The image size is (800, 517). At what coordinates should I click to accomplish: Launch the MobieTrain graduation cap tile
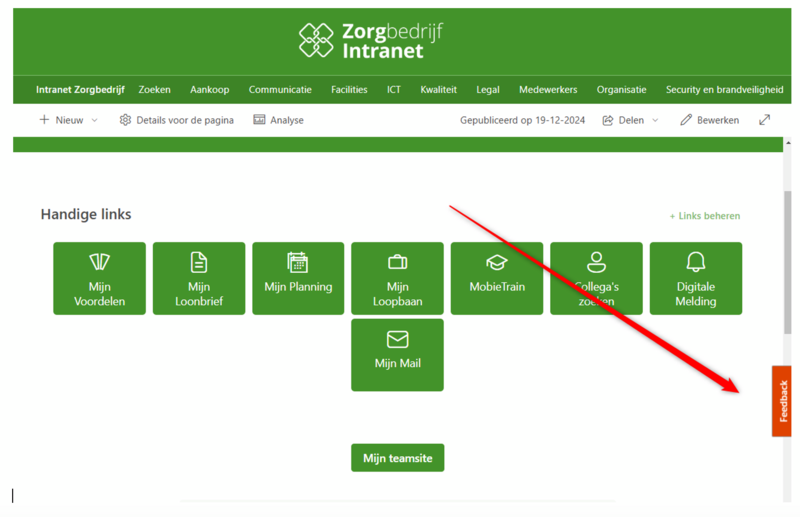click(x=496, y=278)
